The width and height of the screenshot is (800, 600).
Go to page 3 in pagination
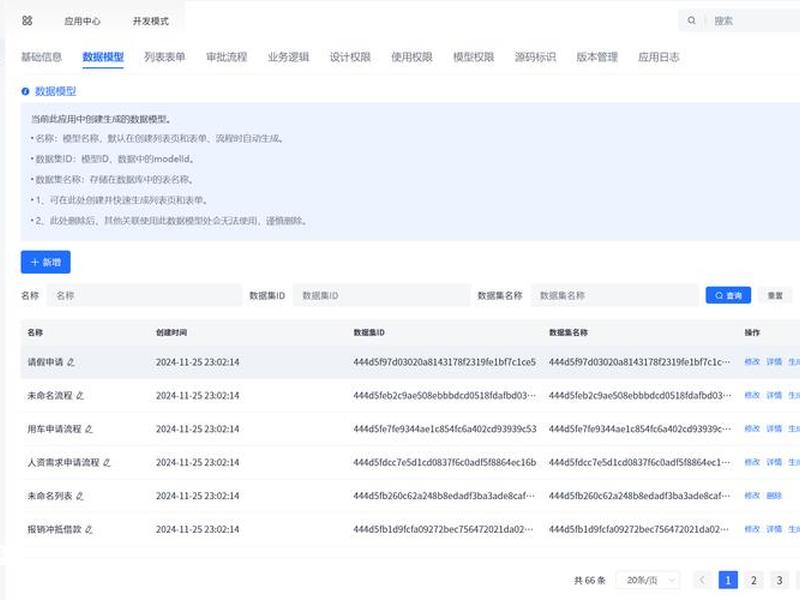779,580
